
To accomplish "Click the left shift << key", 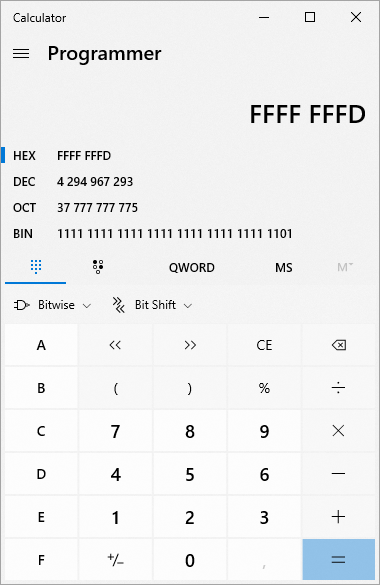I will coord(115,345).
